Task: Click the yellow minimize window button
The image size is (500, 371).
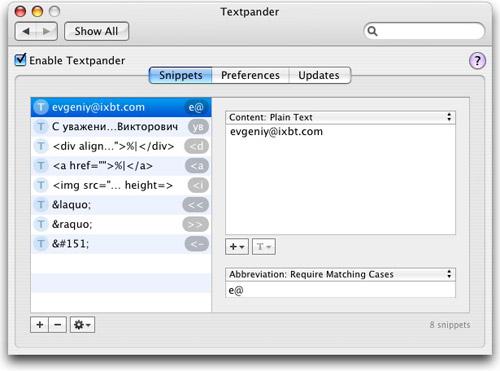Action: point(37,12)
